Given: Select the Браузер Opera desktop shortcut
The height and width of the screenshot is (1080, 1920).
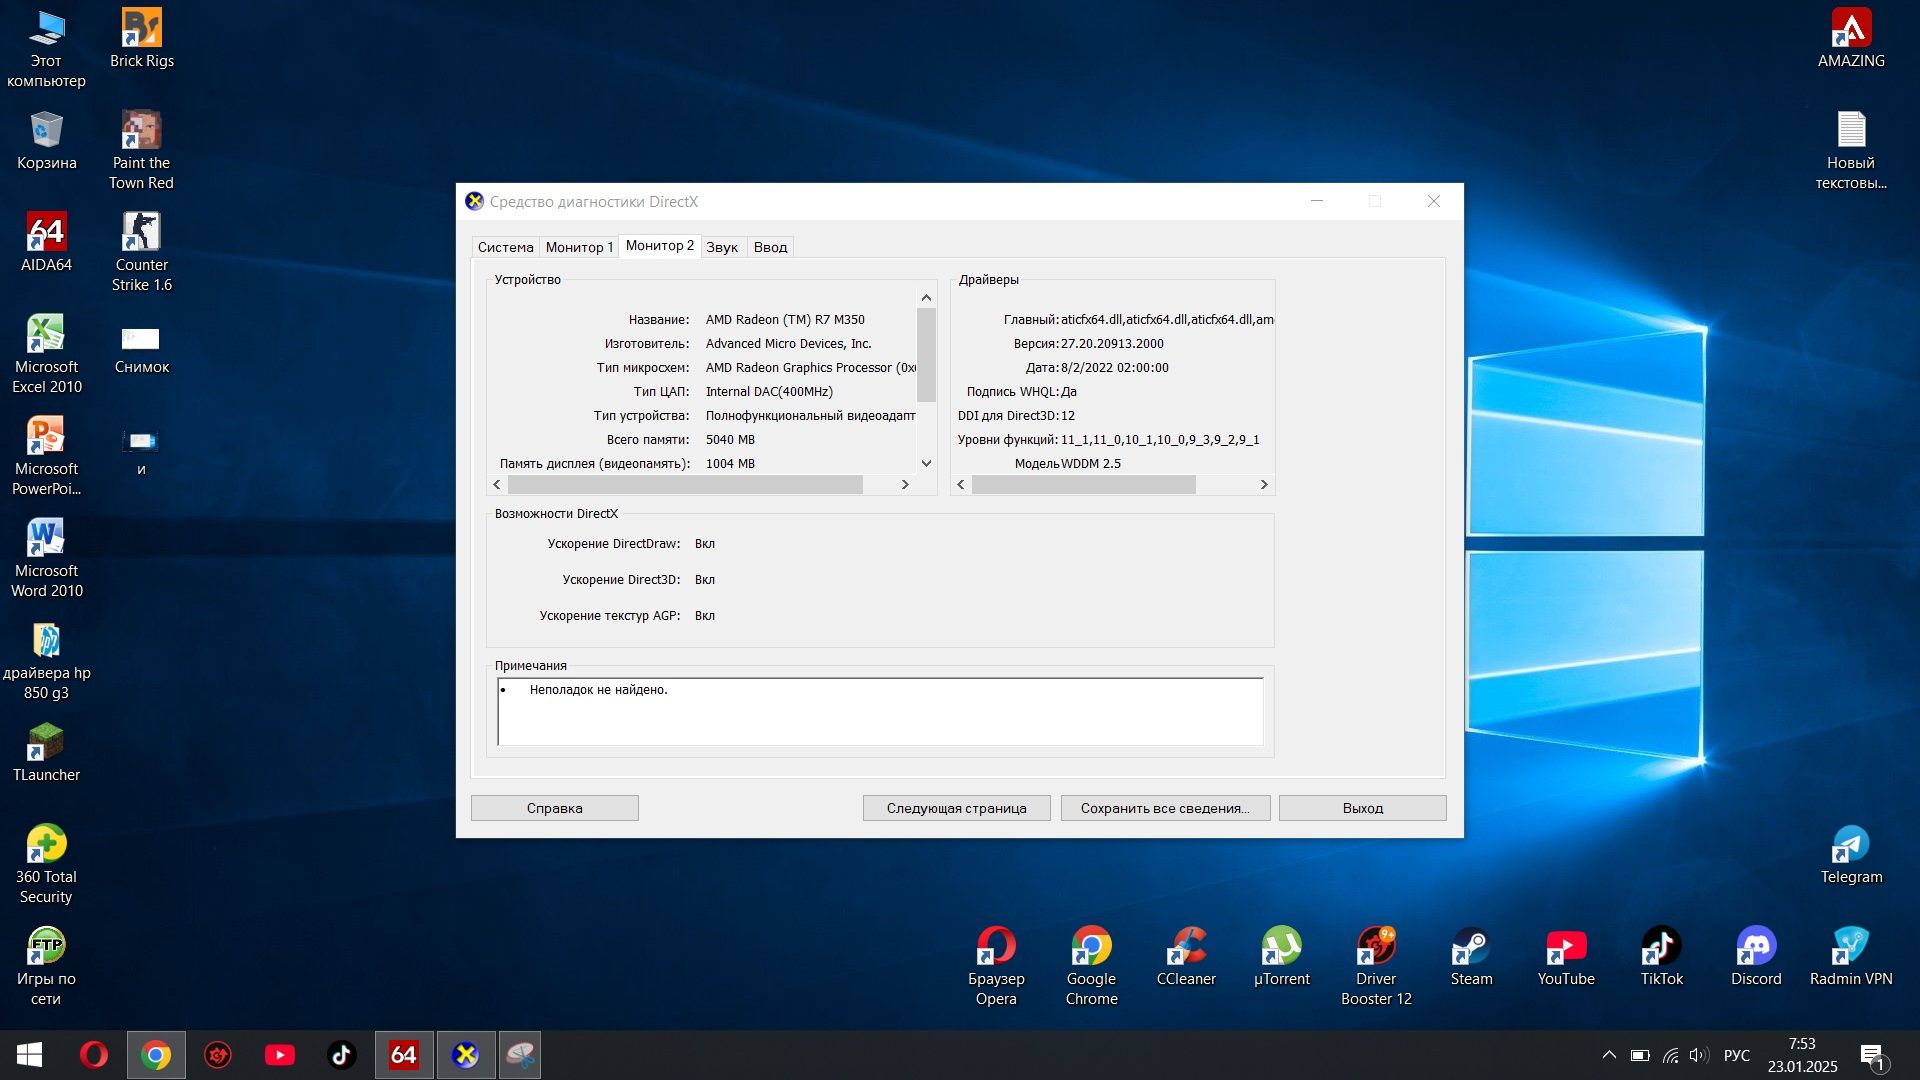Looking at the screenshot, I should pos(996,966).
